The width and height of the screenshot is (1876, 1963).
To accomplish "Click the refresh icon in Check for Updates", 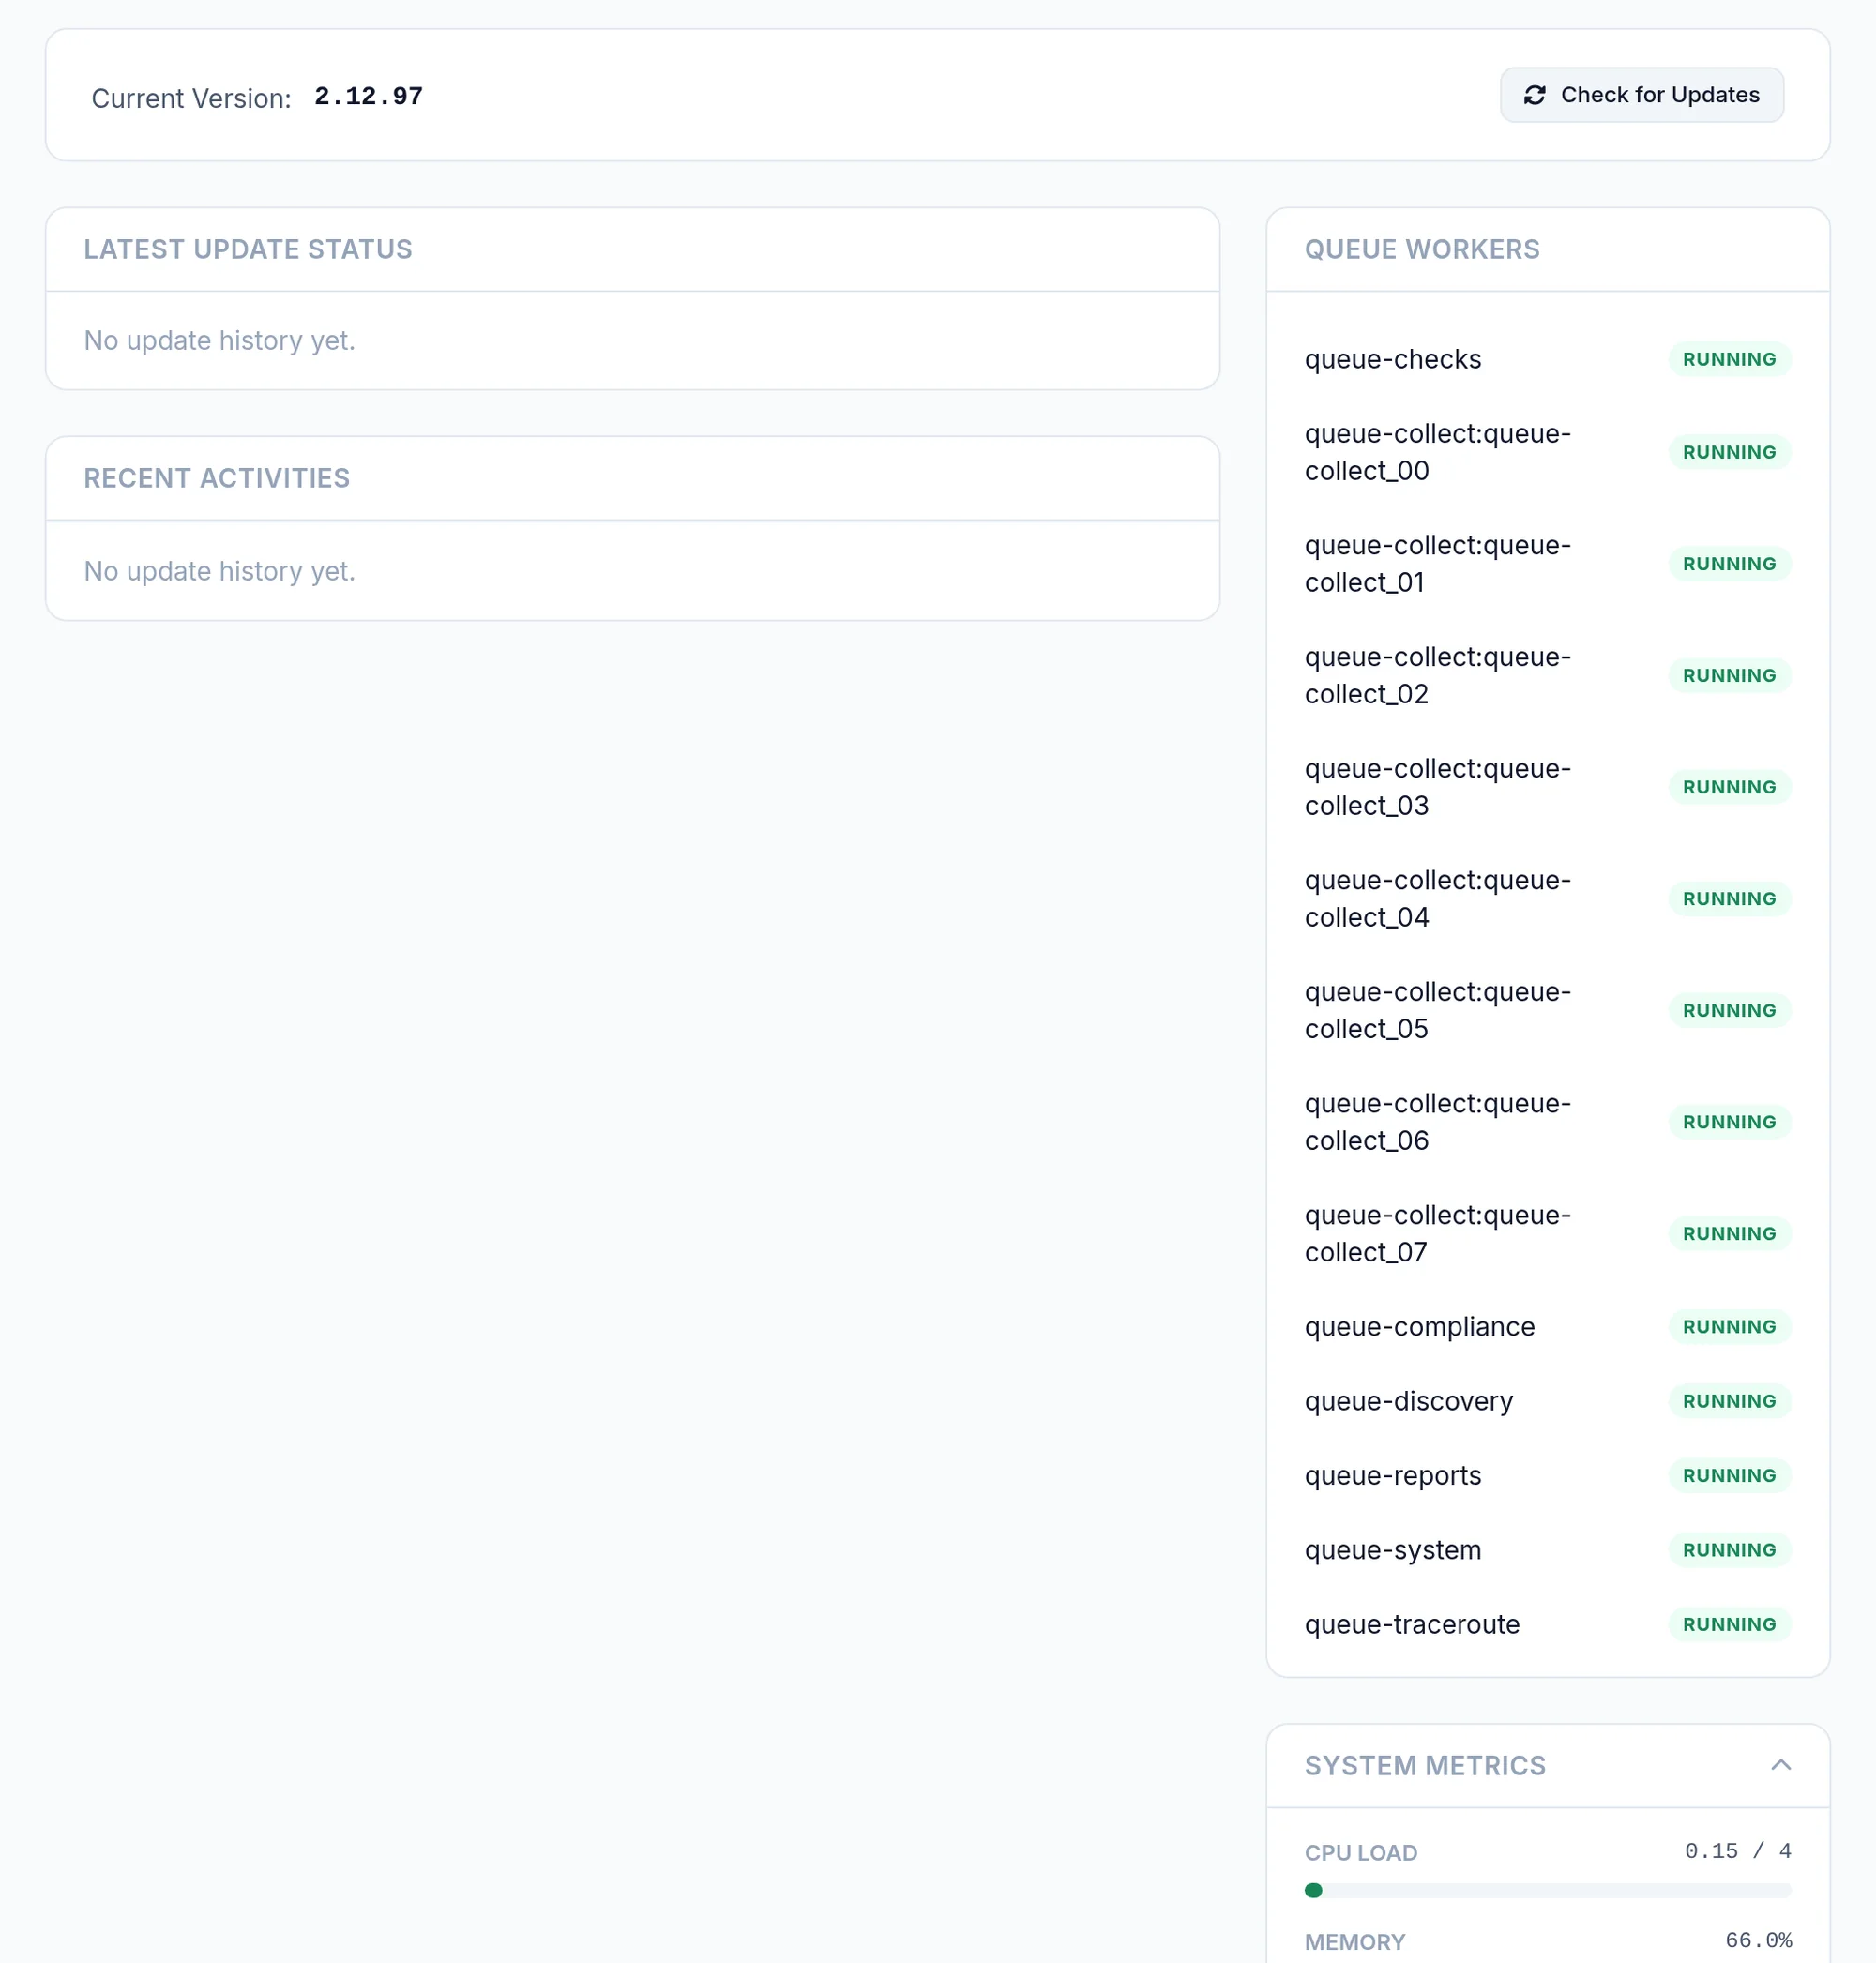I will tap(1534, 95).
